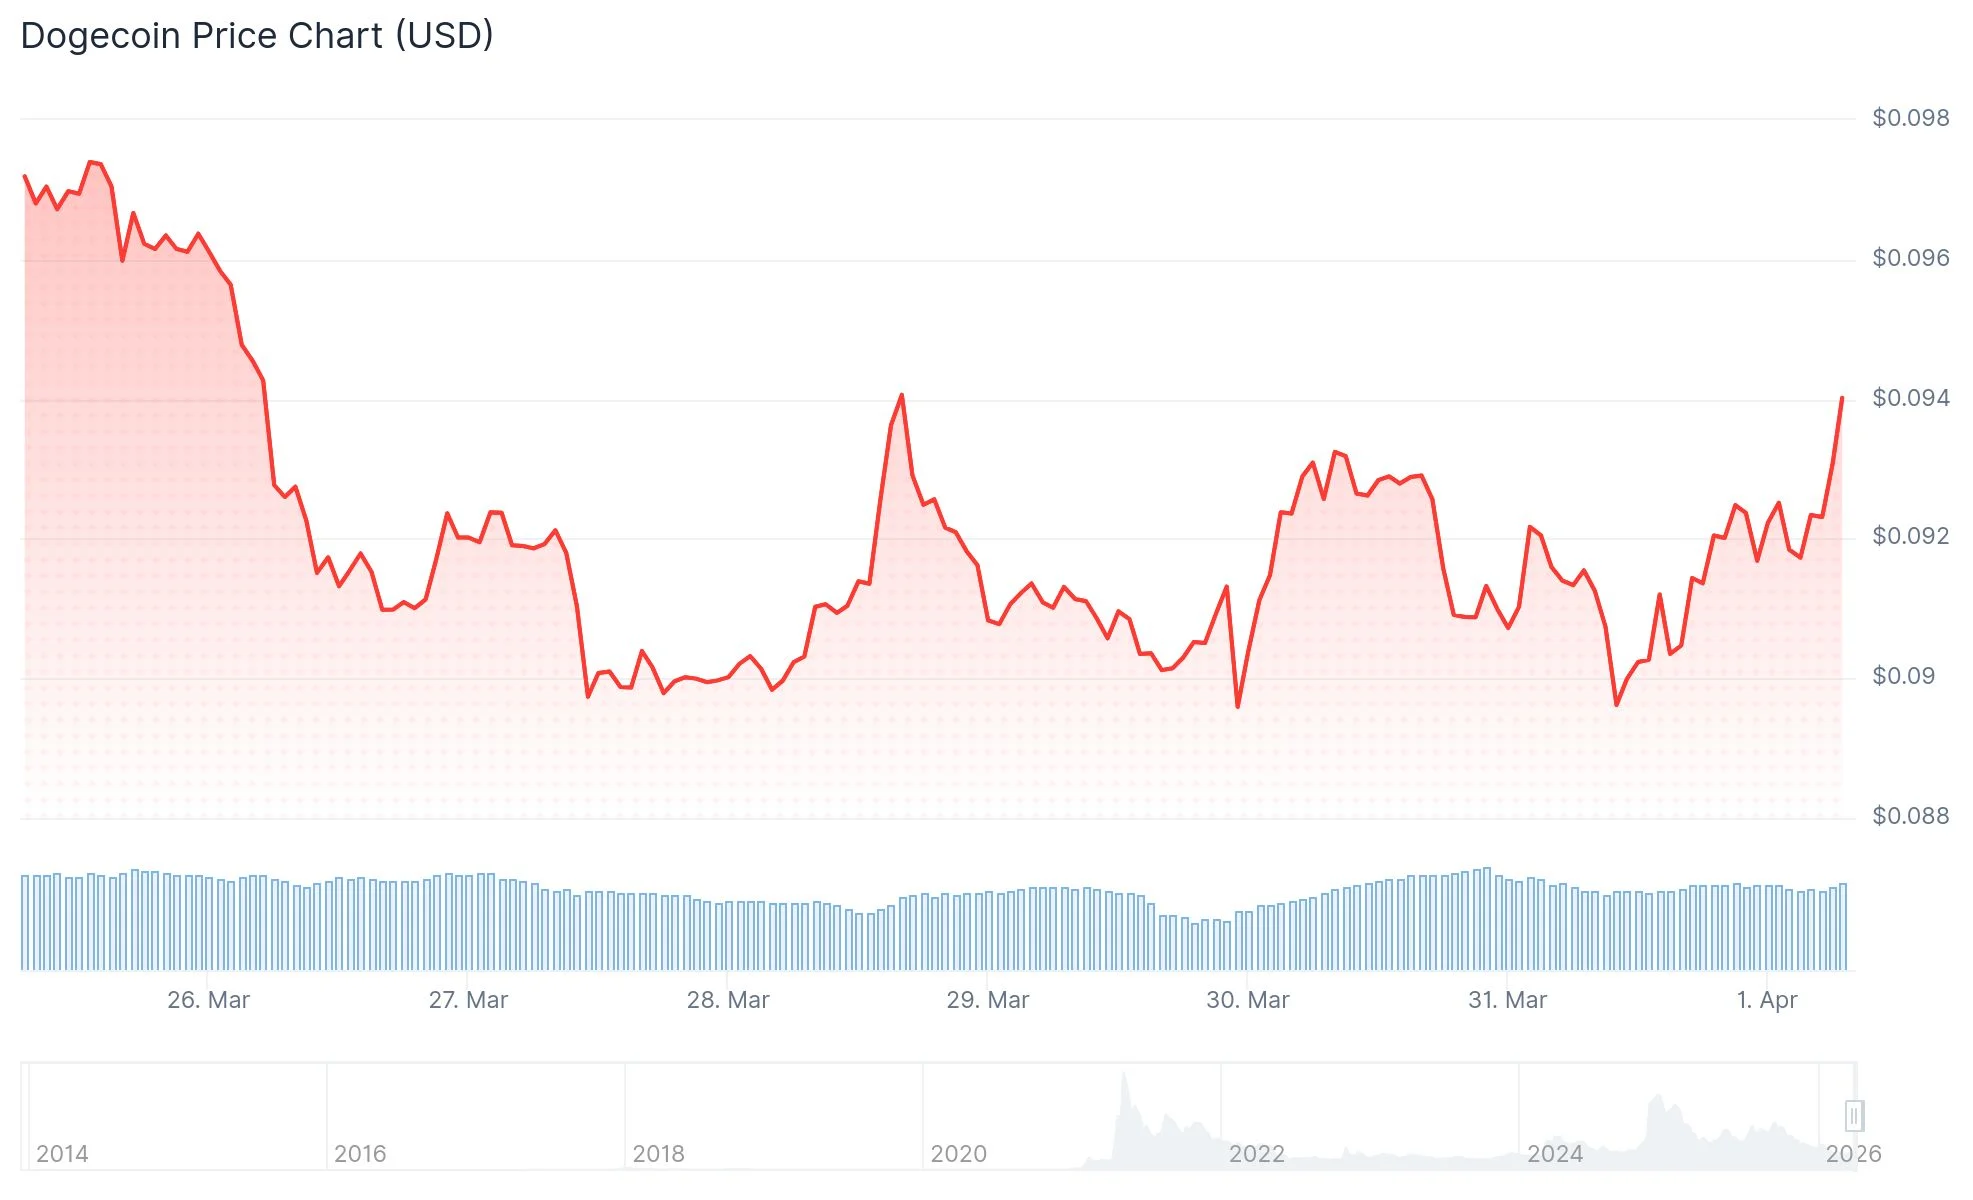
Task: Click the 26. Mar date label
Action: point(208,1000)
